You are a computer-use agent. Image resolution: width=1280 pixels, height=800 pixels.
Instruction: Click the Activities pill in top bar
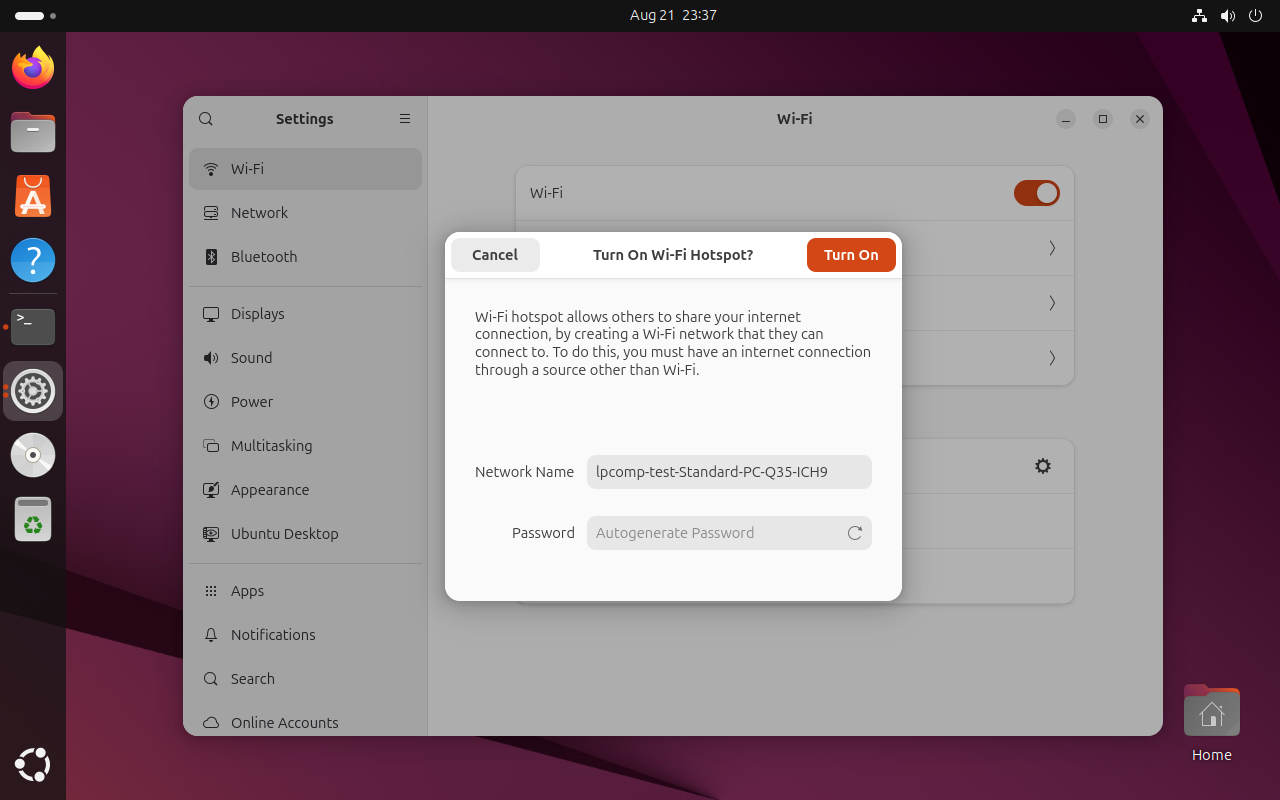point(36,16)
